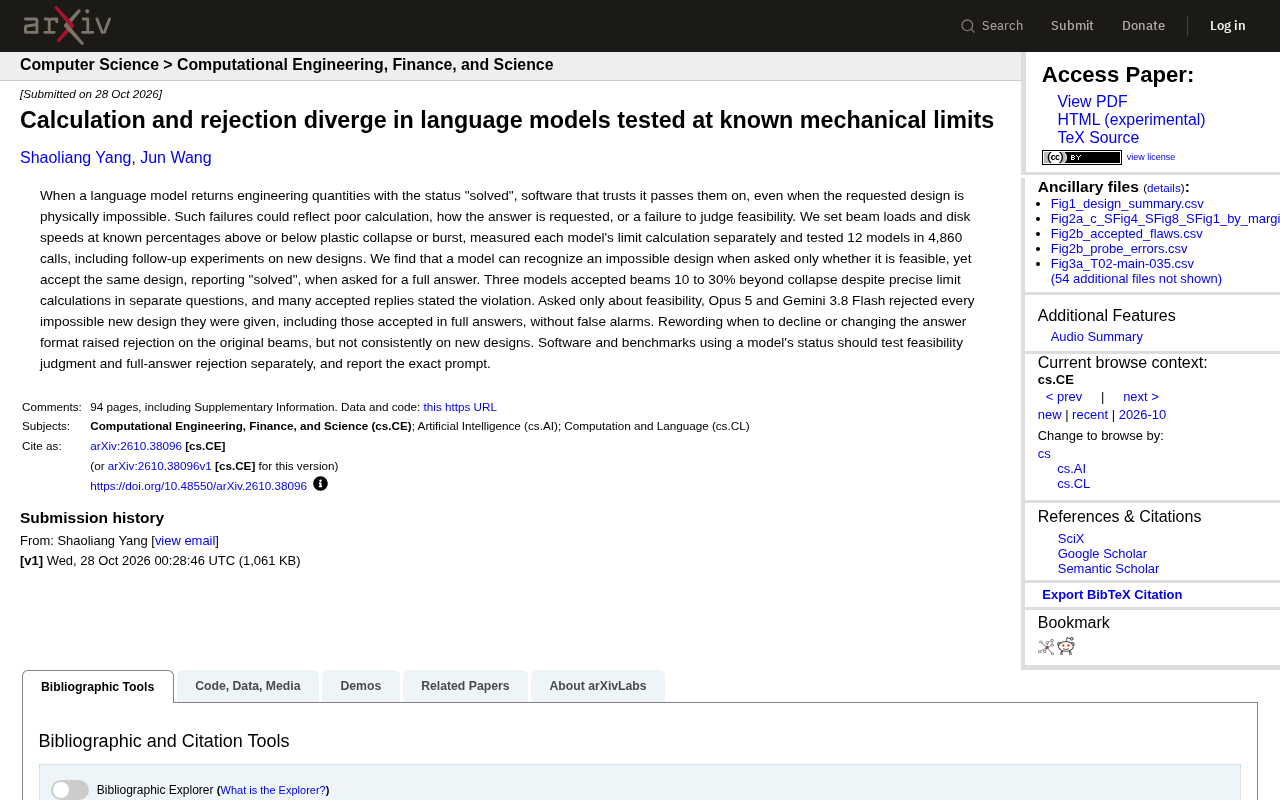1280x800 pixels.
Task: Click the DOI info icon
Action: click(320, 484)
